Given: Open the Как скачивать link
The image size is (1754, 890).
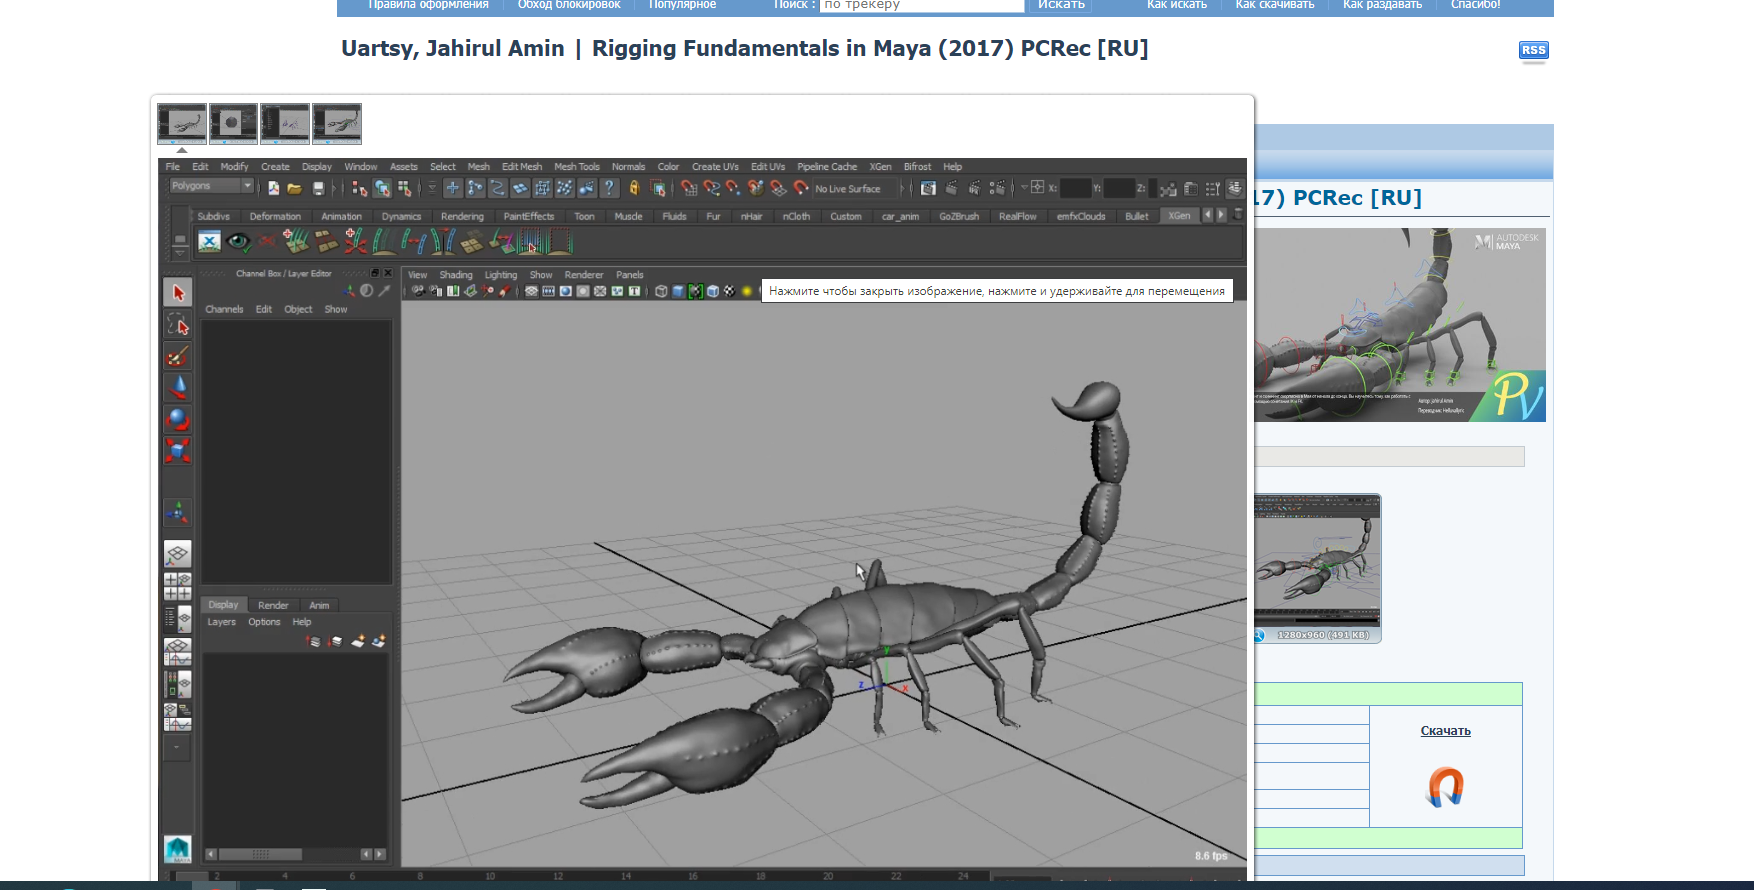Looking at the screenshot, I should [1275, 5].
